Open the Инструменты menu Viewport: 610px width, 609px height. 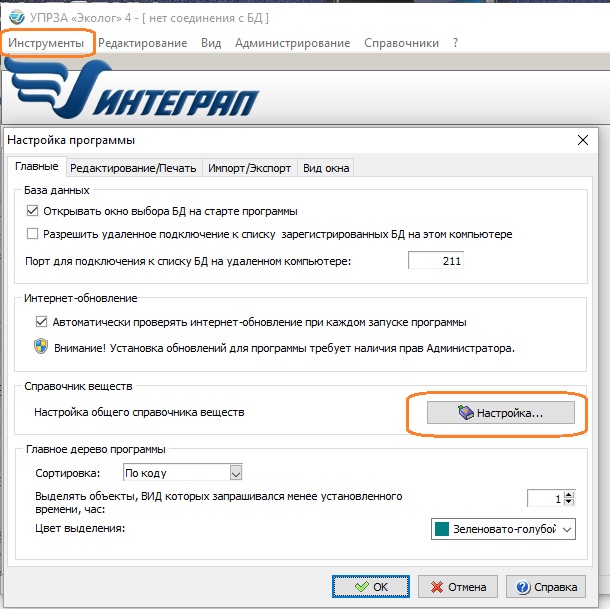[x=48, y=43]
